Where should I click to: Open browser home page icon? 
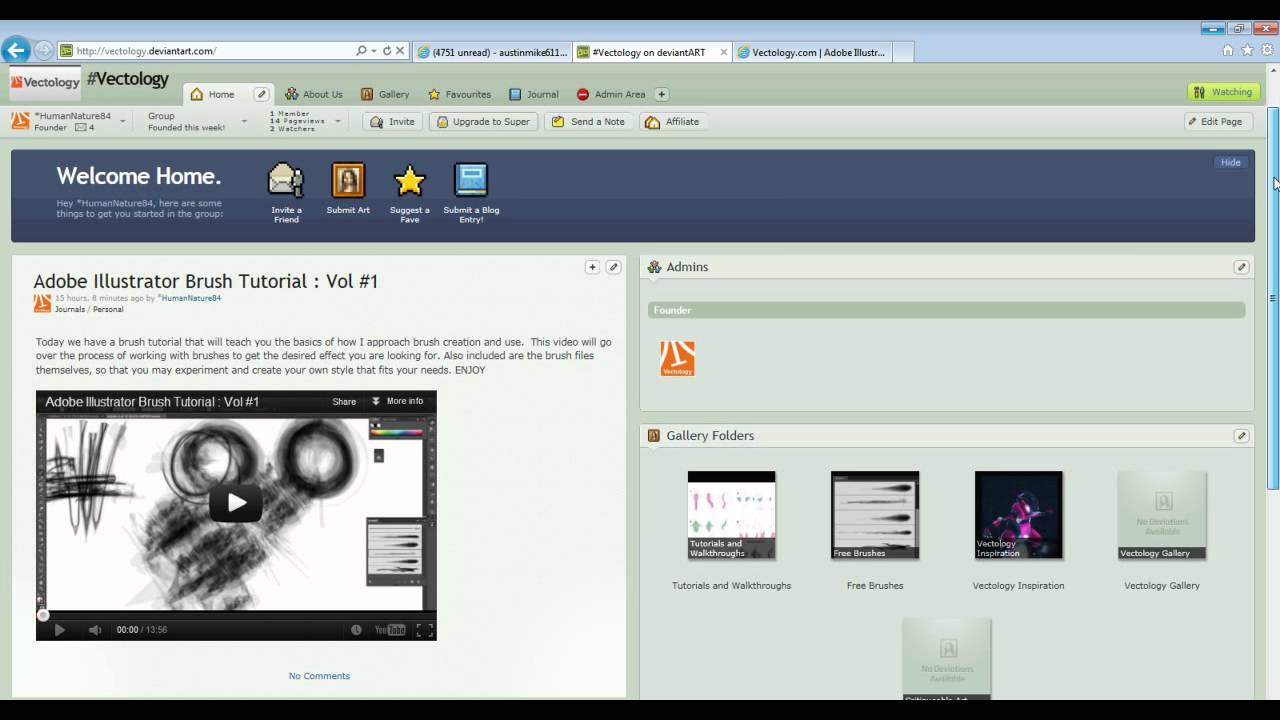[x=1228, y=50]
